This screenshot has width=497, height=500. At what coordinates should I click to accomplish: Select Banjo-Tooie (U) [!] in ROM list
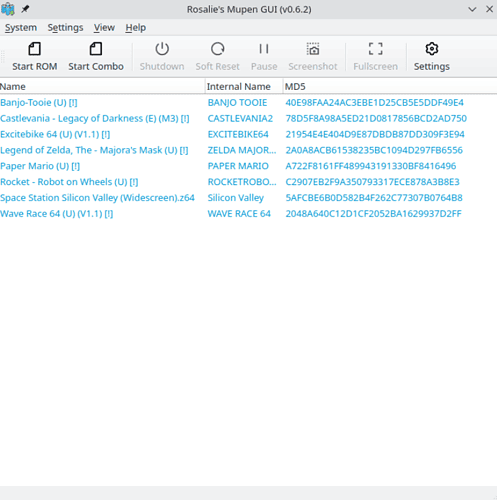[39, 103]
